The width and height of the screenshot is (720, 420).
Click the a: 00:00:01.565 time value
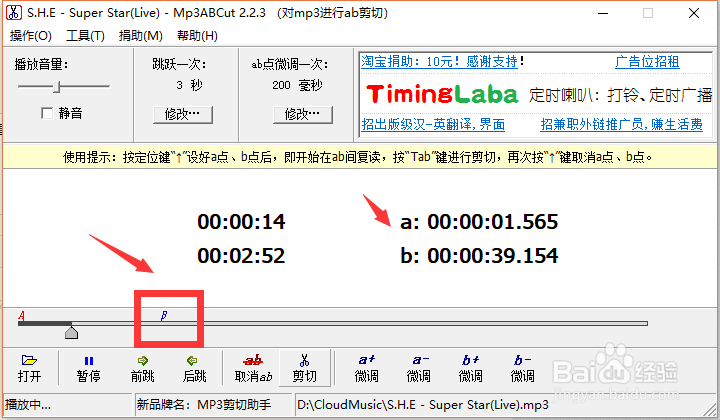479,222
